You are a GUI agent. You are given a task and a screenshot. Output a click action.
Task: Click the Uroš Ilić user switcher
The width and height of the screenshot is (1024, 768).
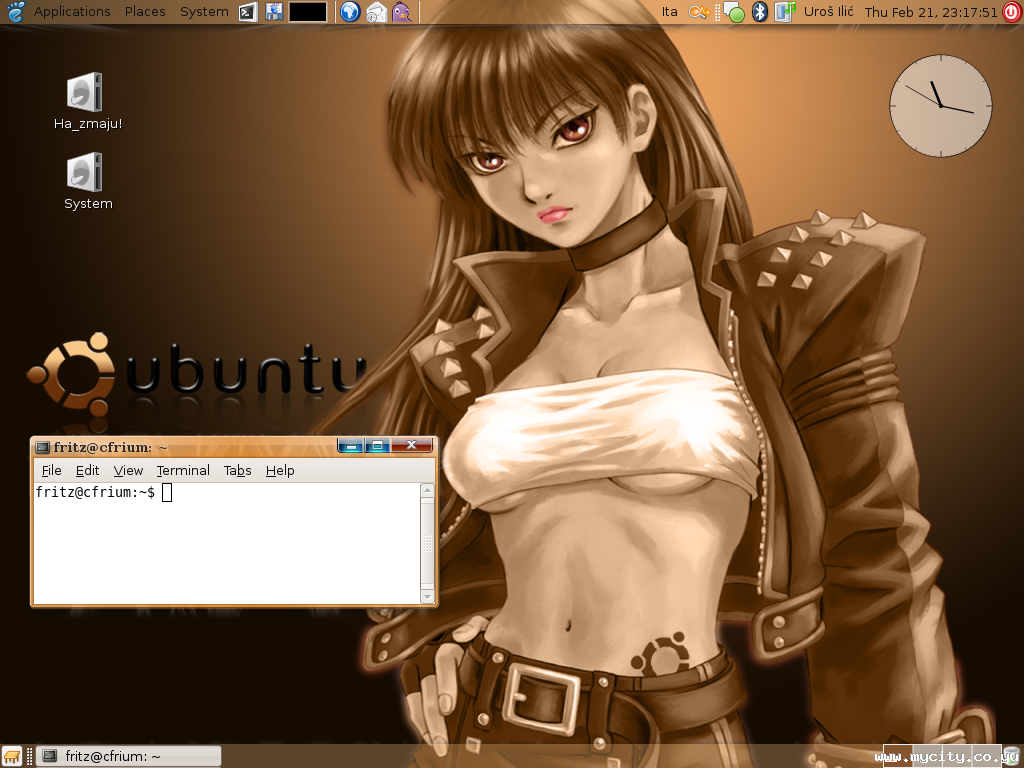828,12
